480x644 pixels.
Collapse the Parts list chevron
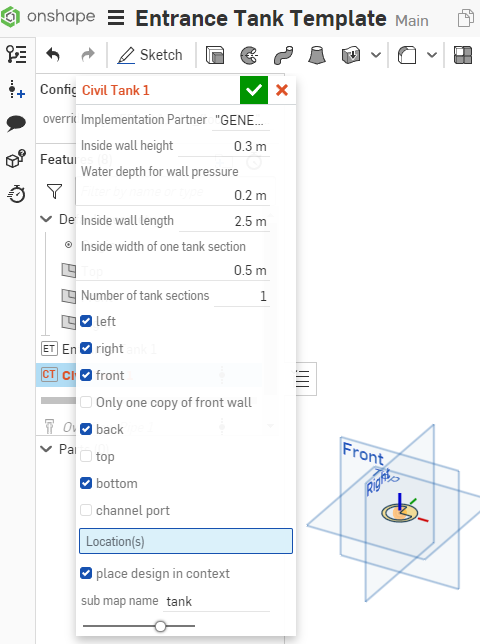pos(46,449)
